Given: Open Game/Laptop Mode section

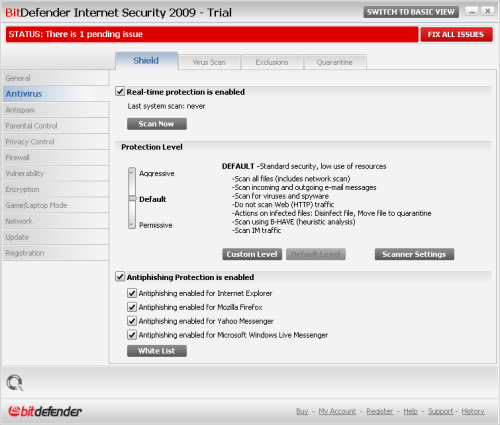Looking at the screenshot, I should (x=55, y=205).
